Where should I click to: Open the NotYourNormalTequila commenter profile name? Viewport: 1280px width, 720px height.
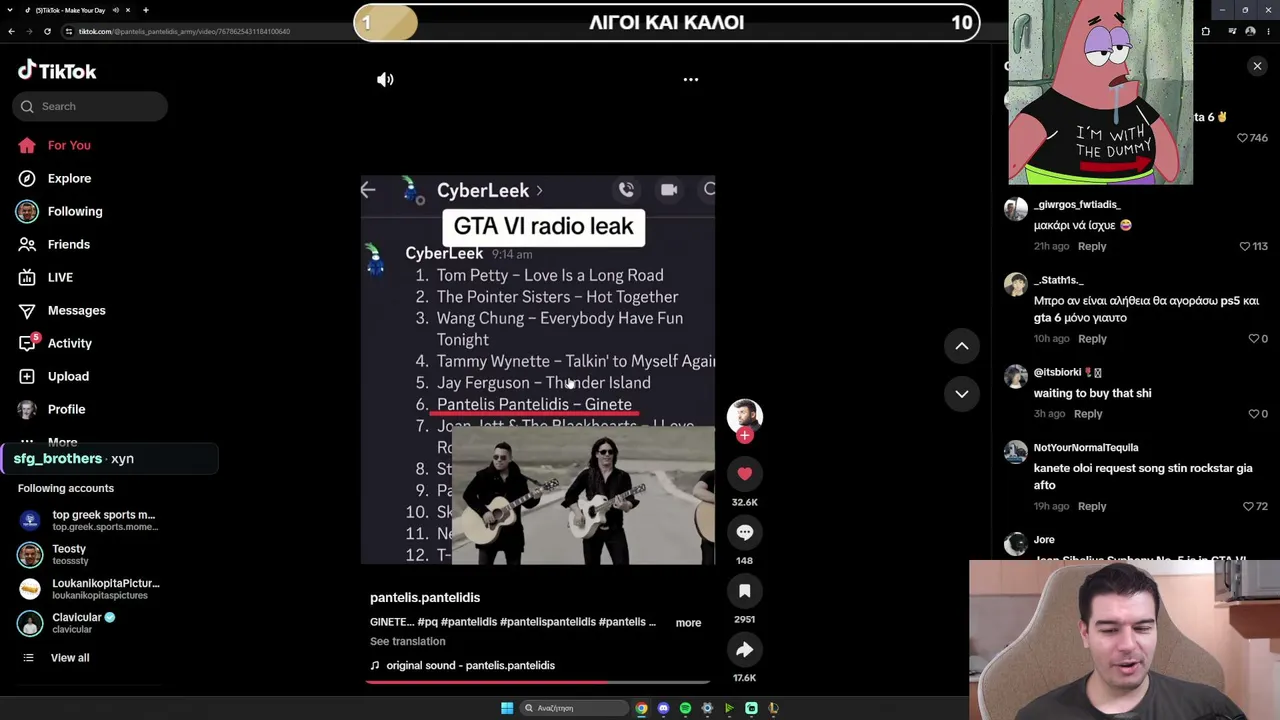click(1085, 447)
